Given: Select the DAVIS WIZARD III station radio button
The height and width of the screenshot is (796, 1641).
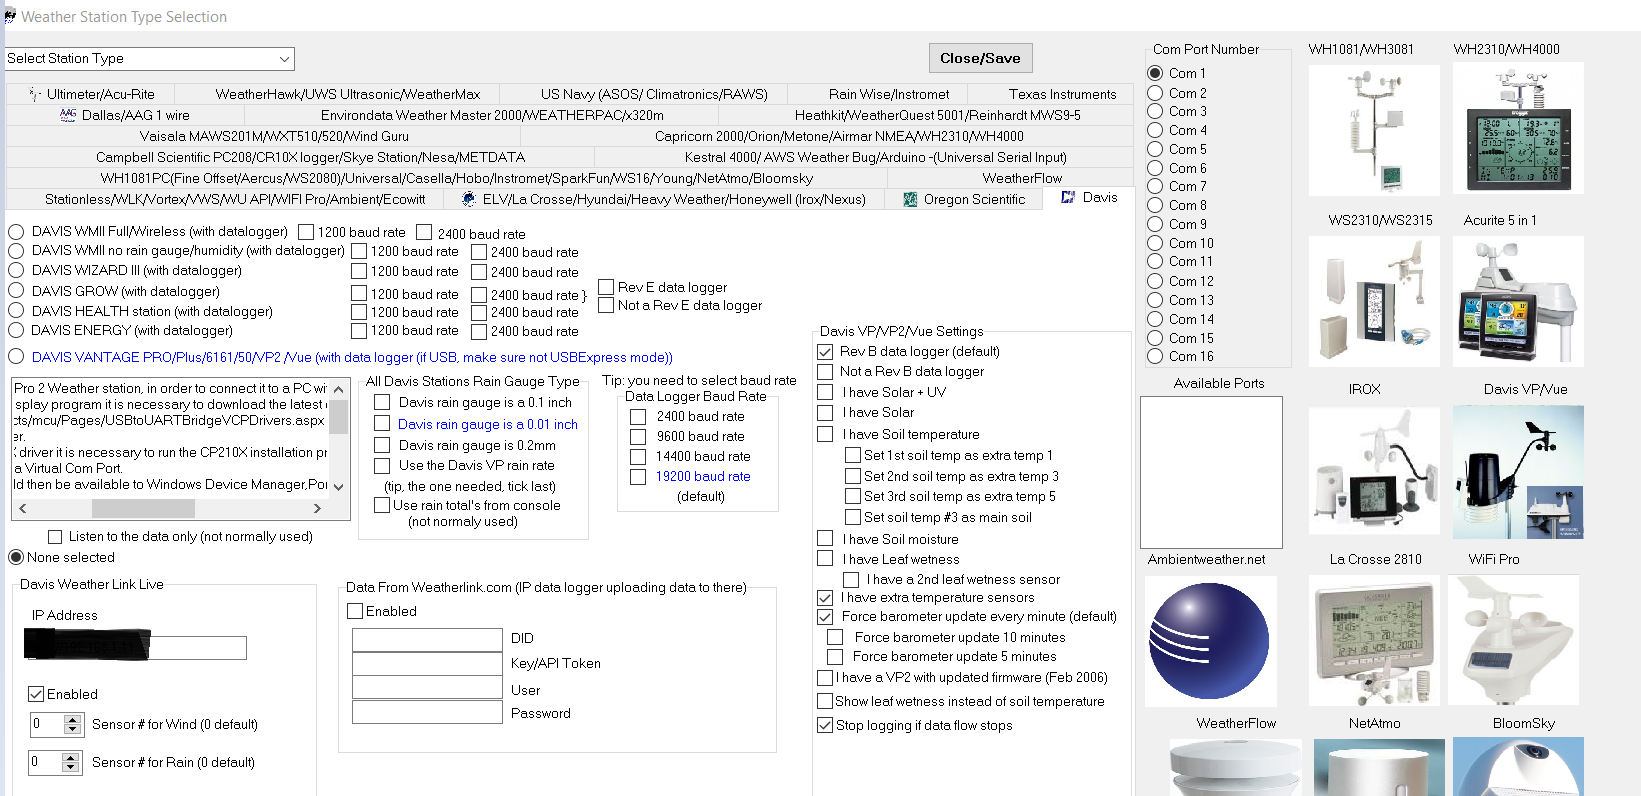Looking at the screenshot, I should [x=16, y=270].
